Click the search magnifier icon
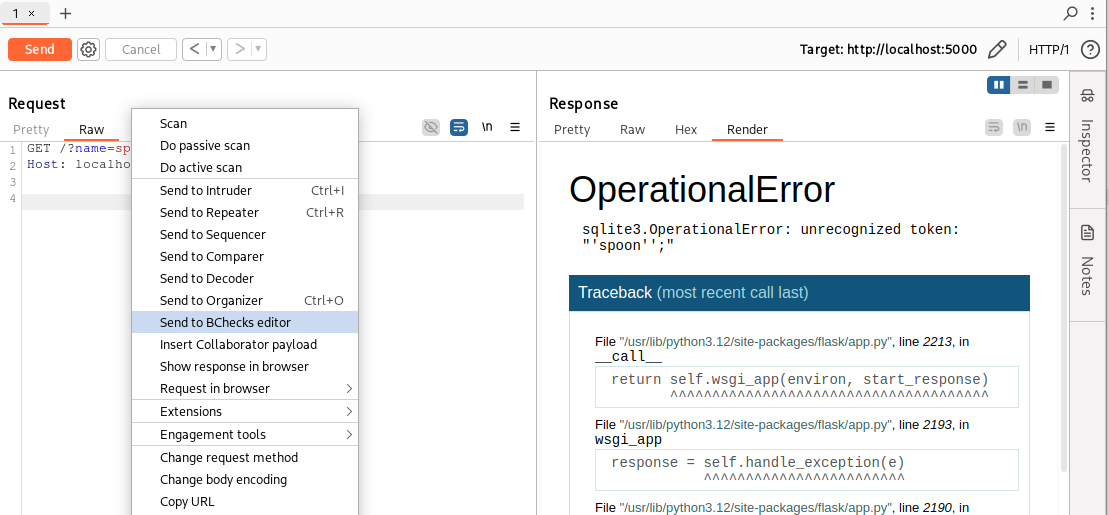 [1071, 13]
